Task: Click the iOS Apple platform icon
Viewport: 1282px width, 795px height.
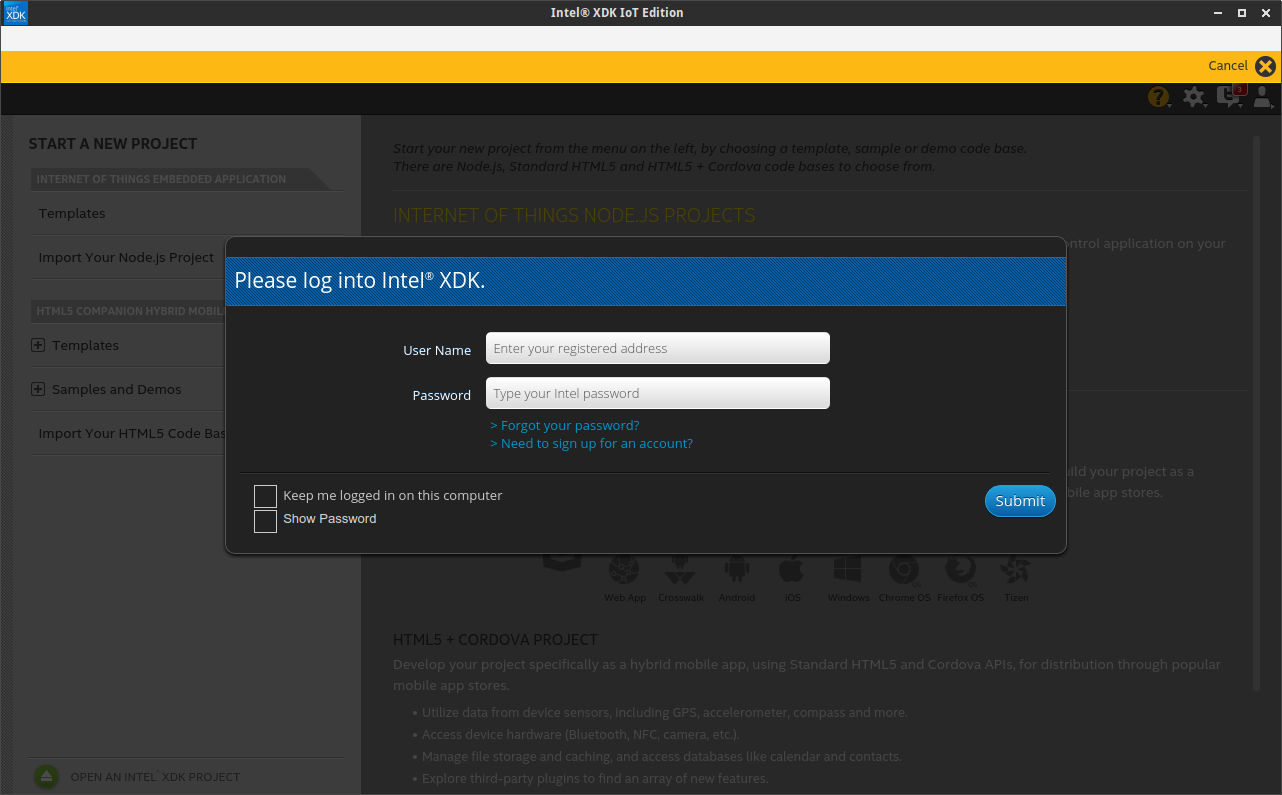Action: pyautogui.click(x=792, y=570)
